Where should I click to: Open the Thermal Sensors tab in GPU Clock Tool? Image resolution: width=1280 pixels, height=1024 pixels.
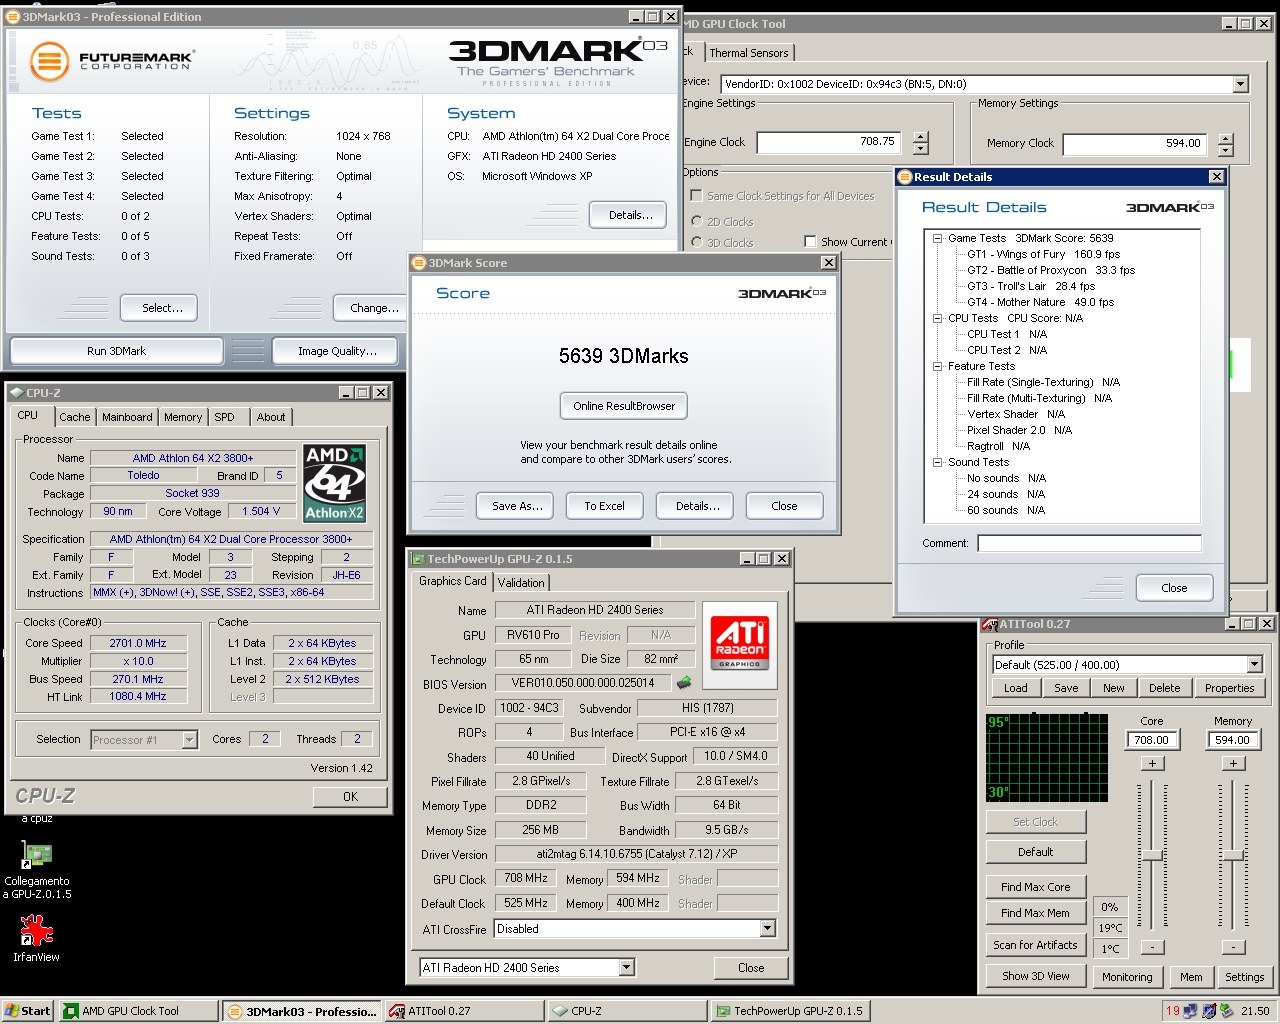pyautogui.click(x=749, y=53)
